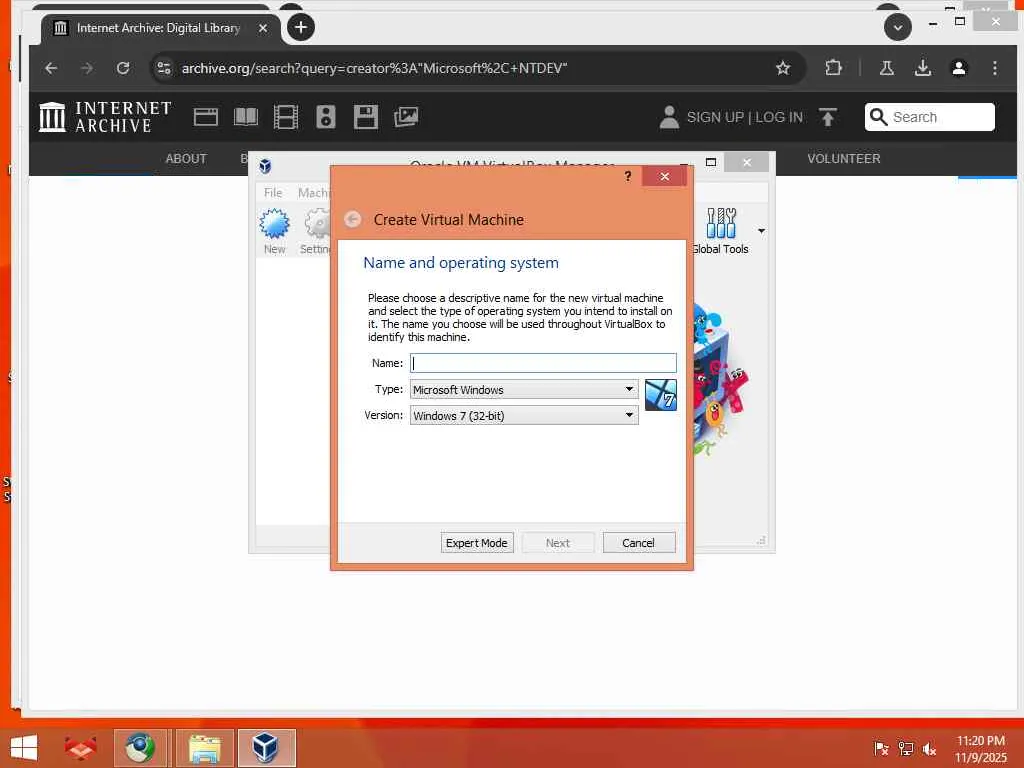Click the Windows Start button

click(x=24, y=748)
